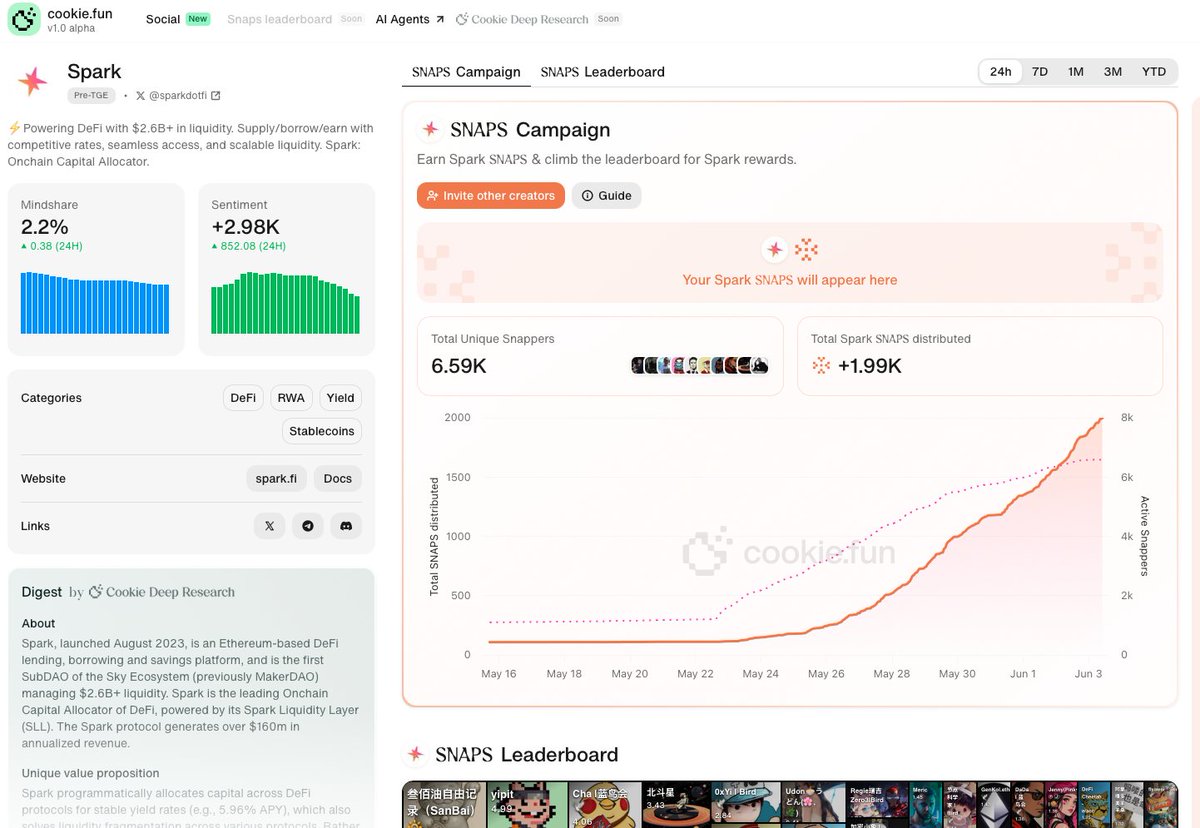Open the SanBai leaderboard tile

point(444,805)
